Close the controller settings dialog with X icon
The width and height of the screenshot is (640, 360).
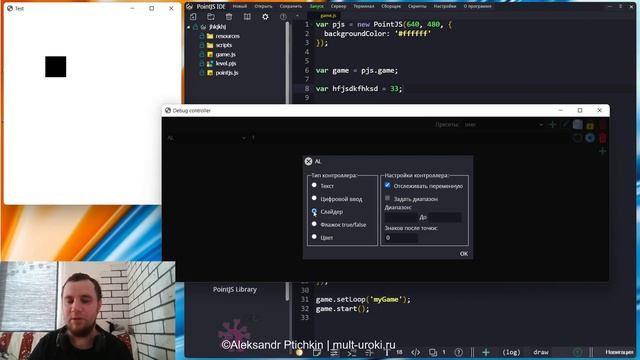click(x=309, y=162)
